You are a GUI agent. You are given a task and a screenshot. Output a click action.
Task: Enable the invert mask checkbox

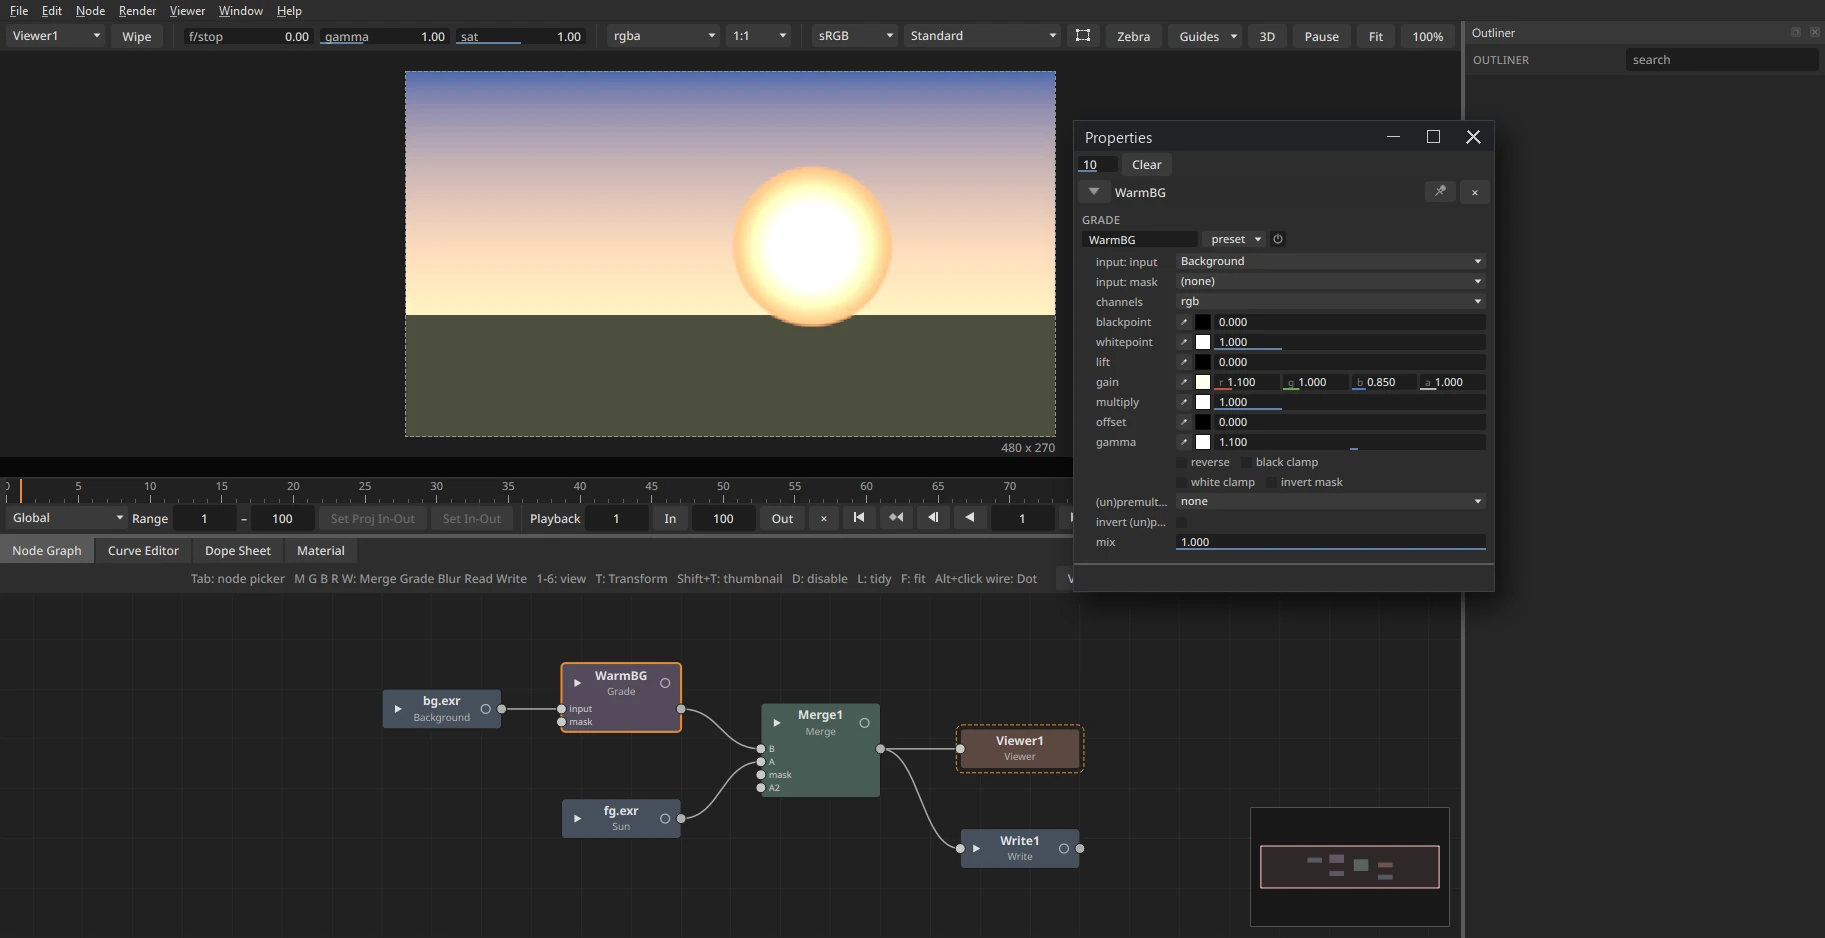coord(1271,482)
